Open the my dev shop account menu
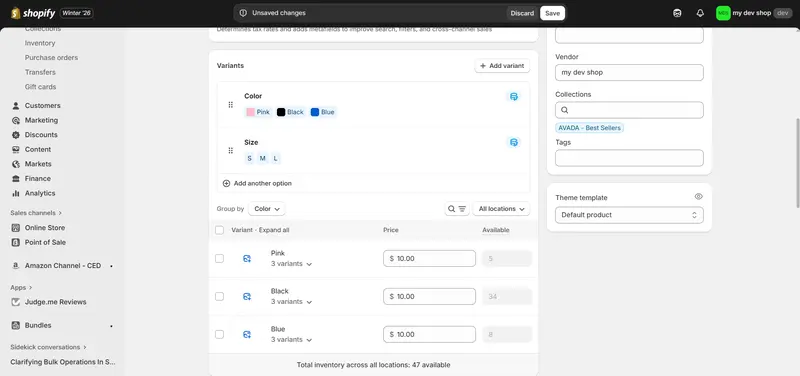Image resolution: width=800 pixels, height=376 pixels. 754,13
